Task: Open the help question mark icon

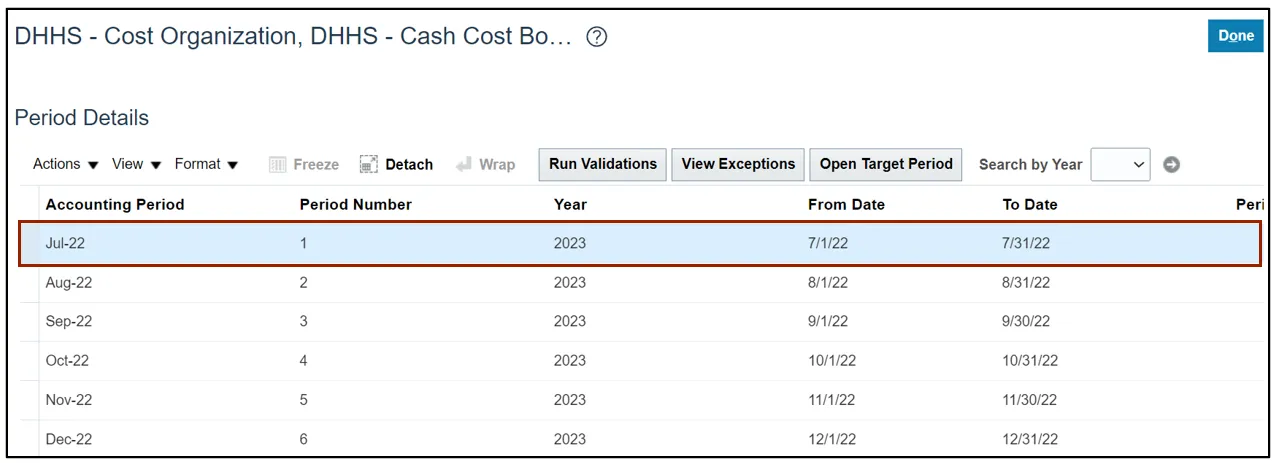Action: [597, 38]
